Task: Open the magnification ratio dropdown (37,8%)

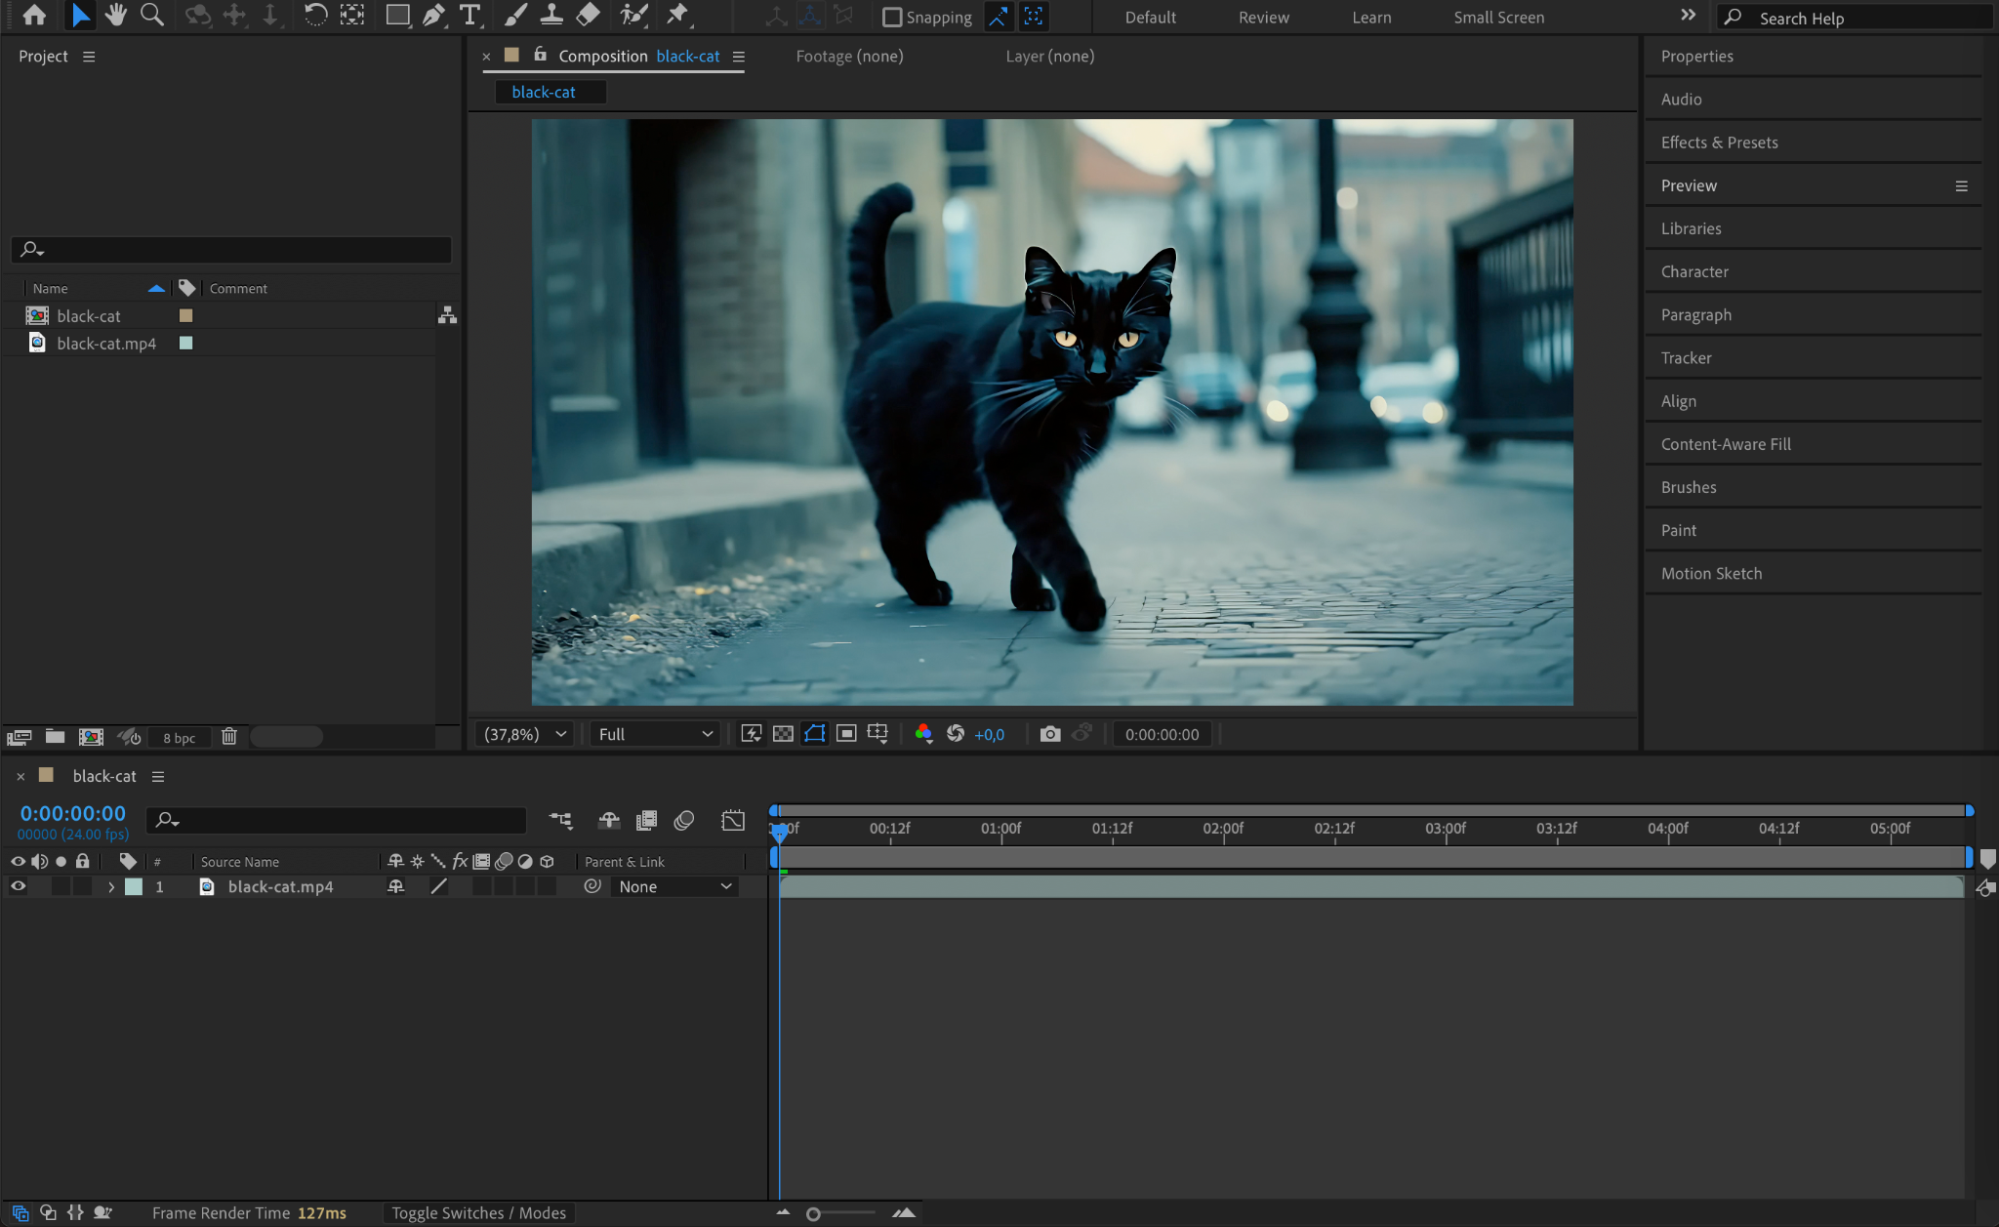Action: click(525, 734)
